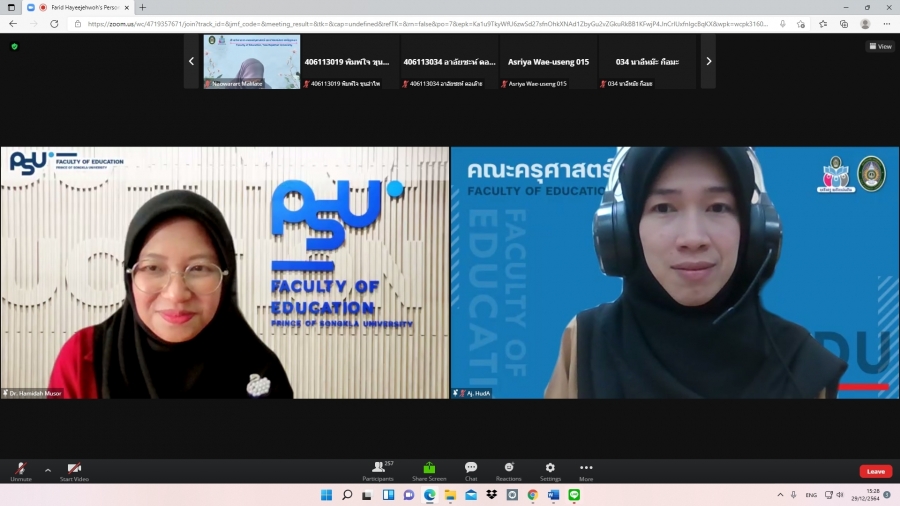Expand the More options menu
The width and height of the screenshot is (900, 506).
click(586, 470)
